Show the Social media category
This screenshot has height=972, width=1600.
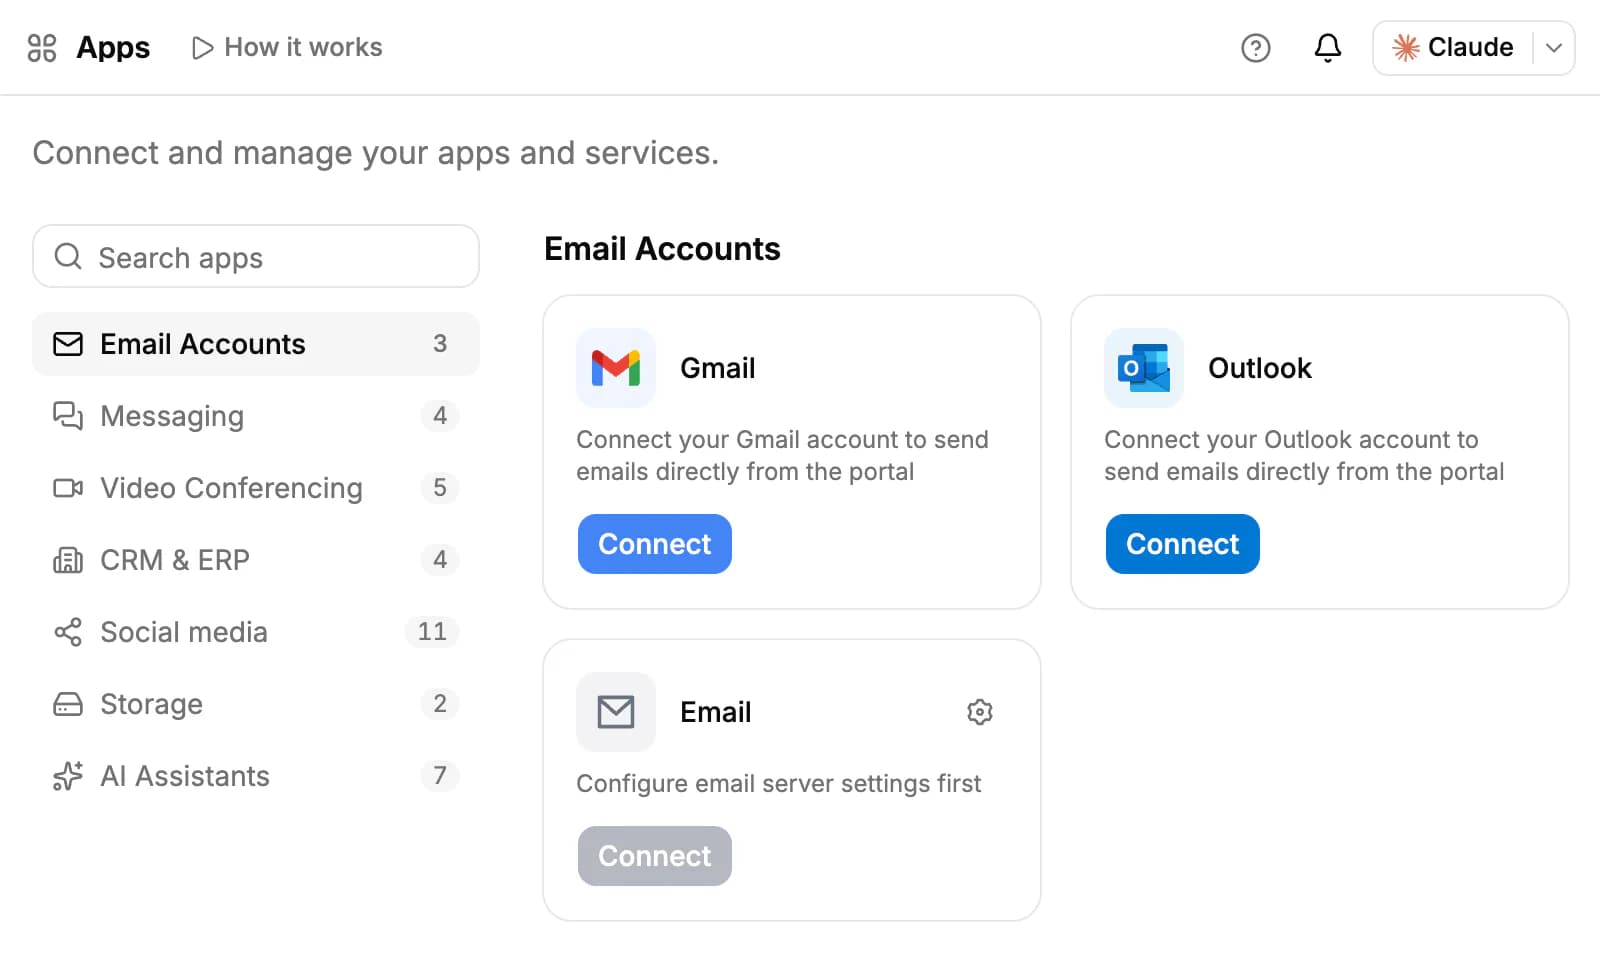point(256,632)
